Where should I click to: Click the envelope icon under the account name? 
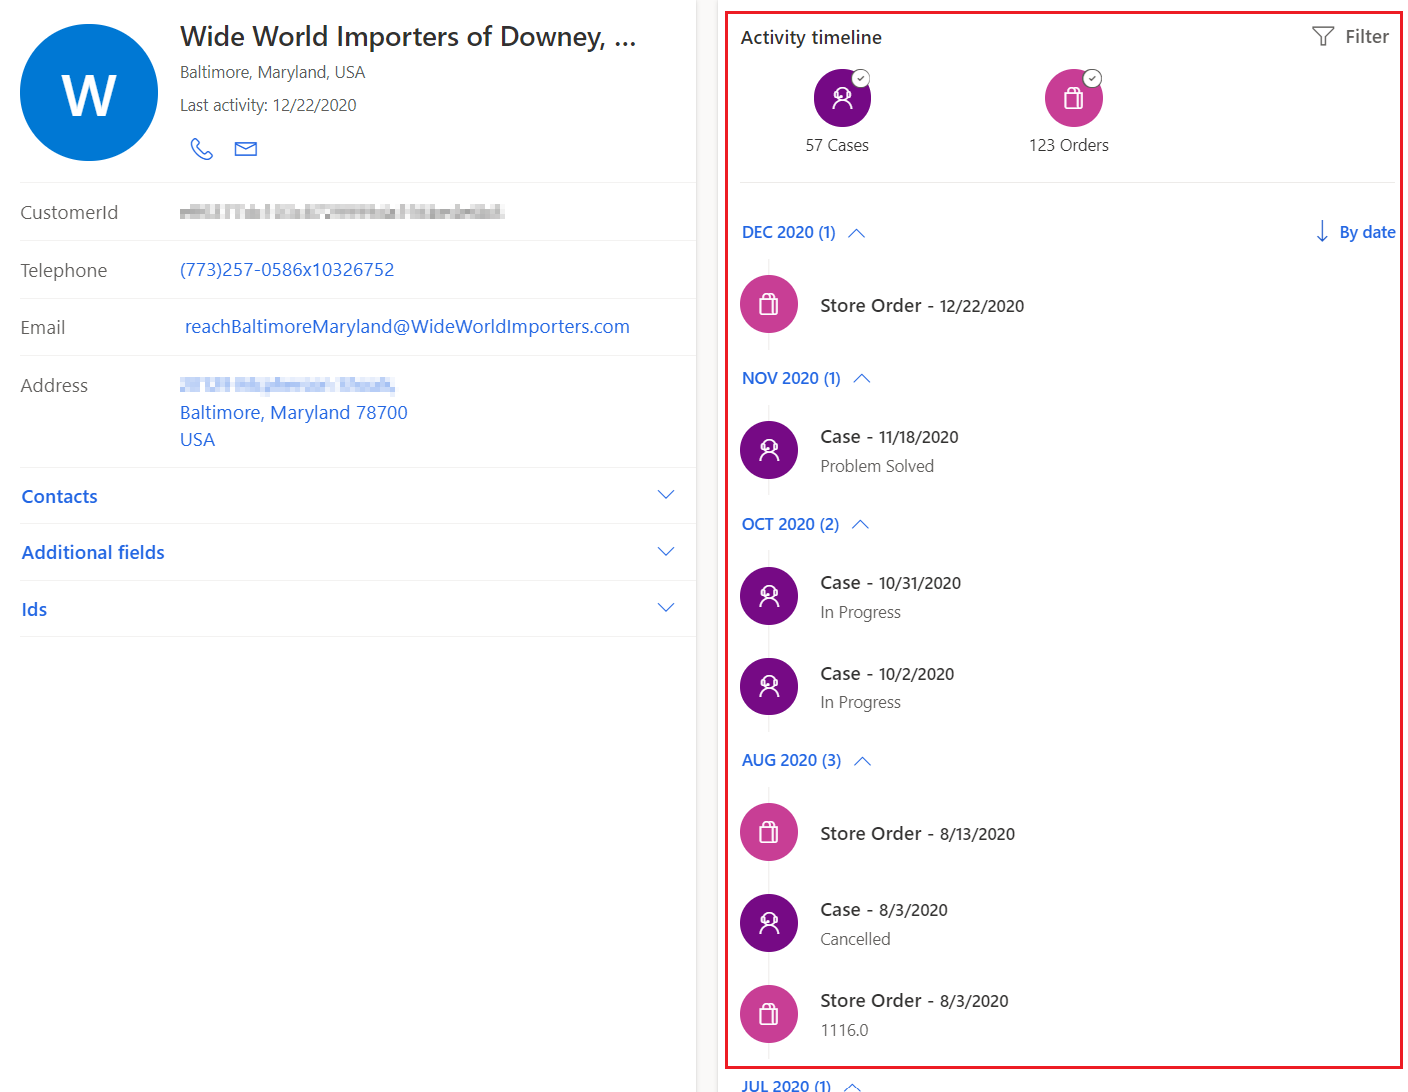coord(245,148)
